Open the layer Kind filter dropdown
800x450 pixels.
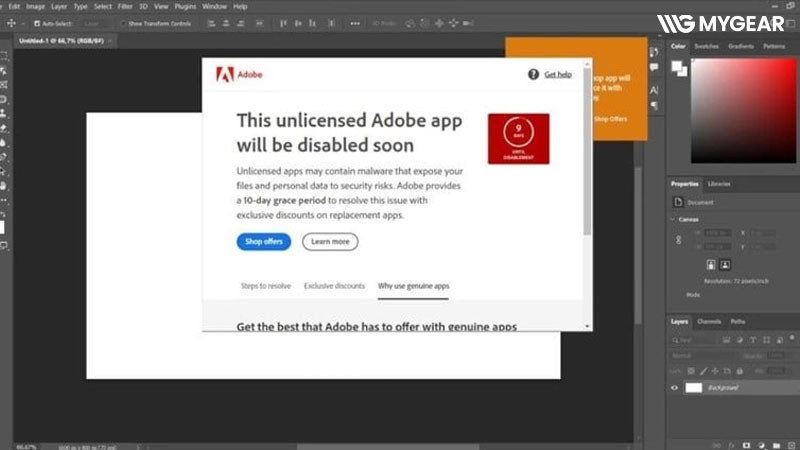click(694, 340)
